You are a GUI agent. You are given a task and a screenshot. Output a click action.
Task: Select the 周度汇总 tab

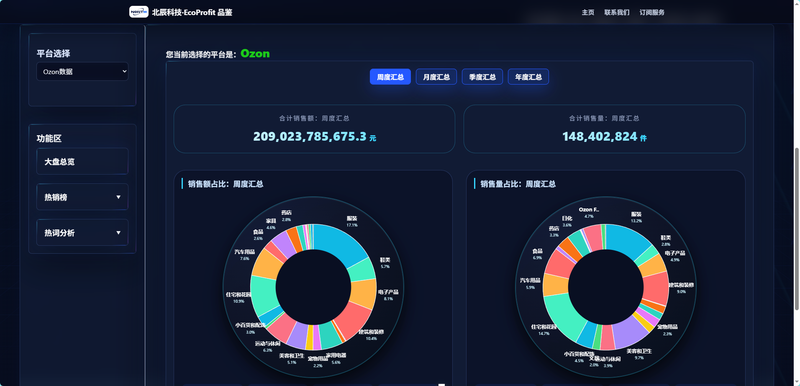click(x=390, y=77)
